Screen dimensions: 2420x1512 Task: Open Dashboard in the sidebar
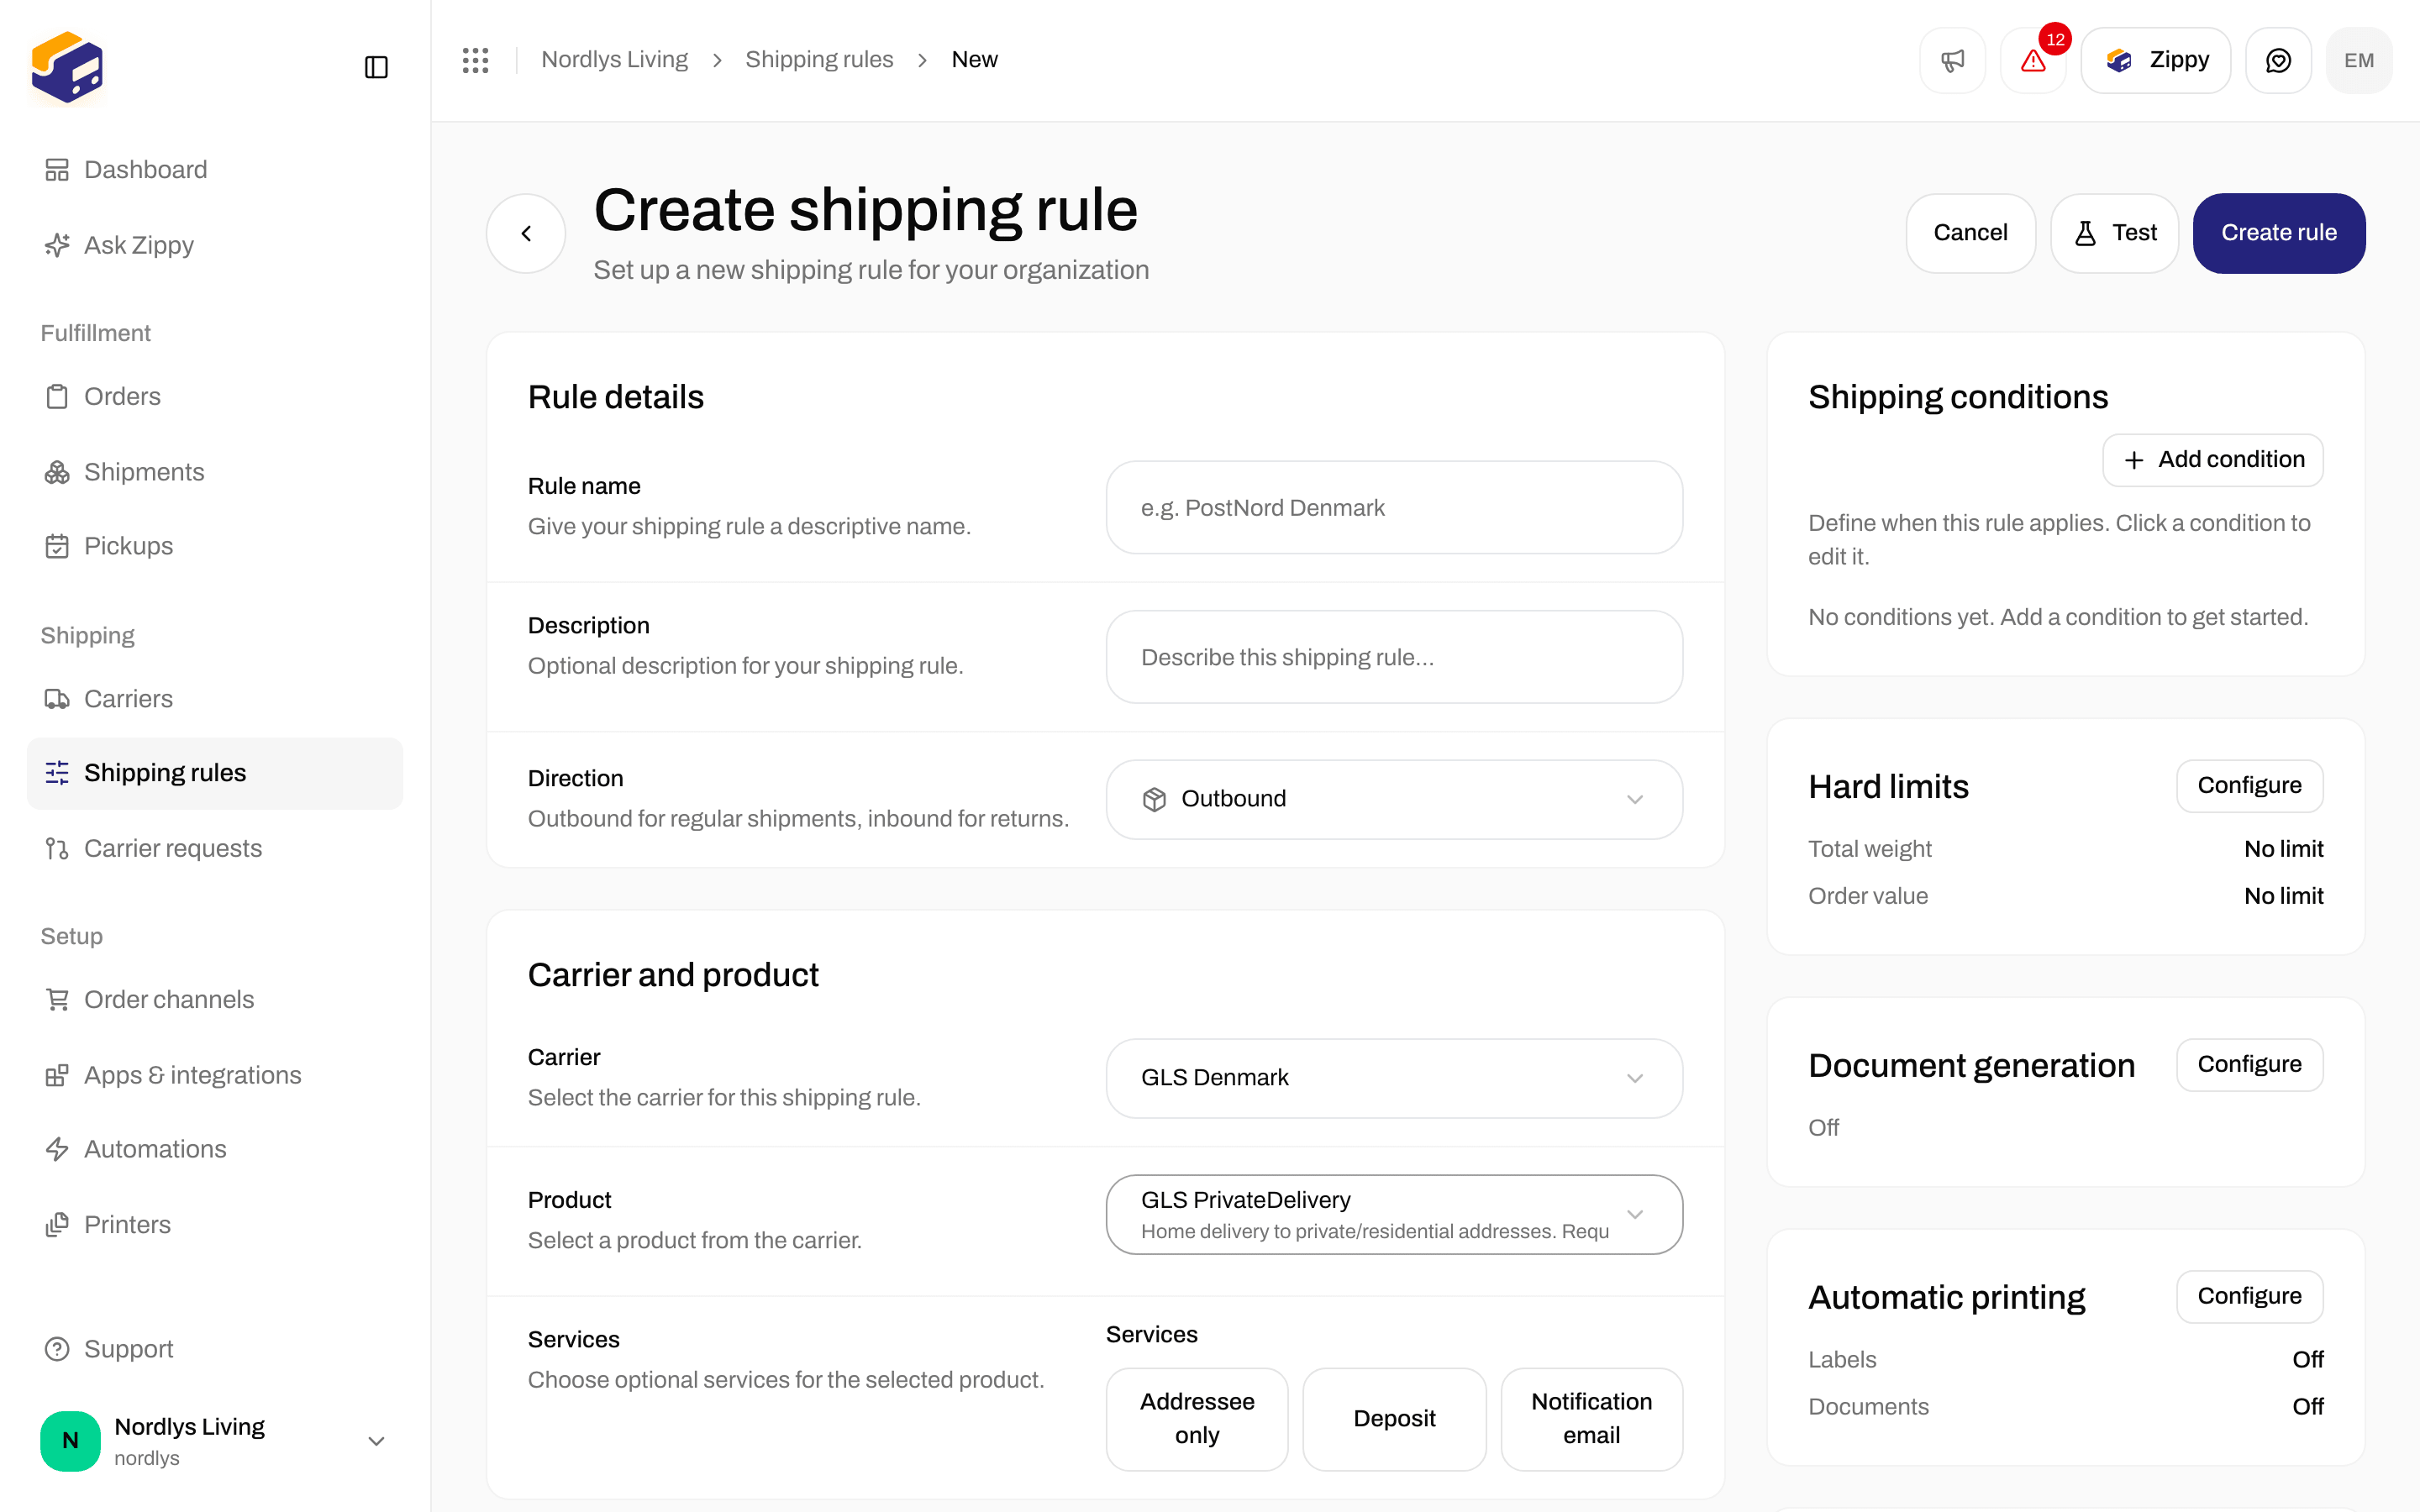tap(215, 170)
